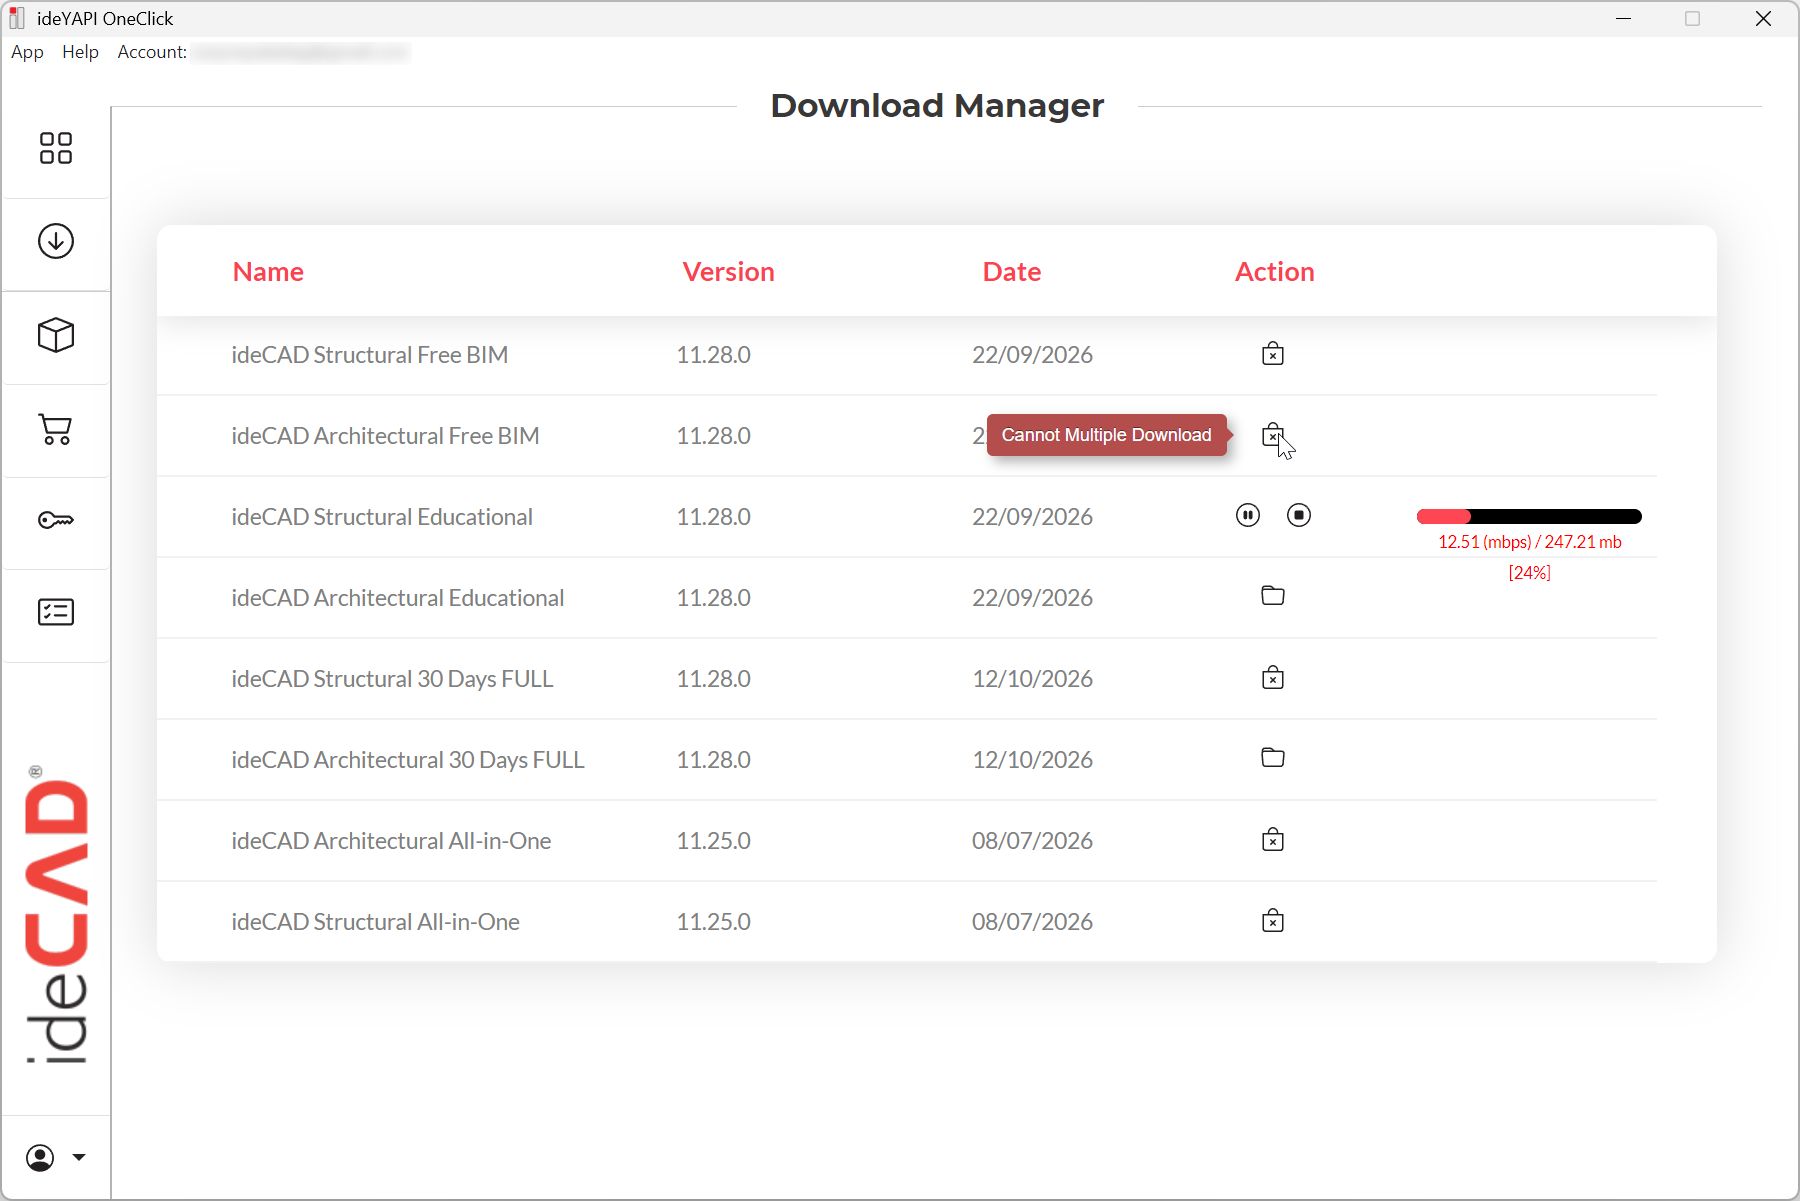
Task: Click the action icon for ideCAD Architectural All-in-One
Action: [x=1273, y=840]
